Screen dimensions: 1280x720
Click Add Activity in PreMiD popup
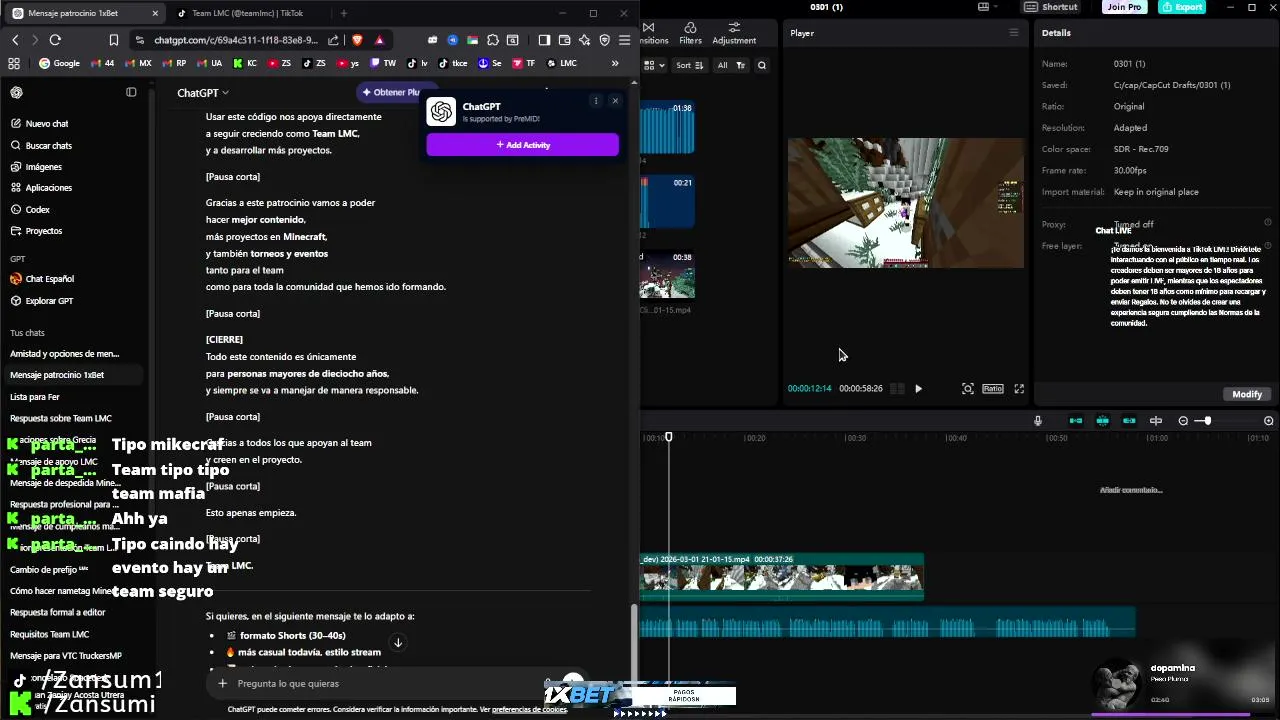pos(522,145)
